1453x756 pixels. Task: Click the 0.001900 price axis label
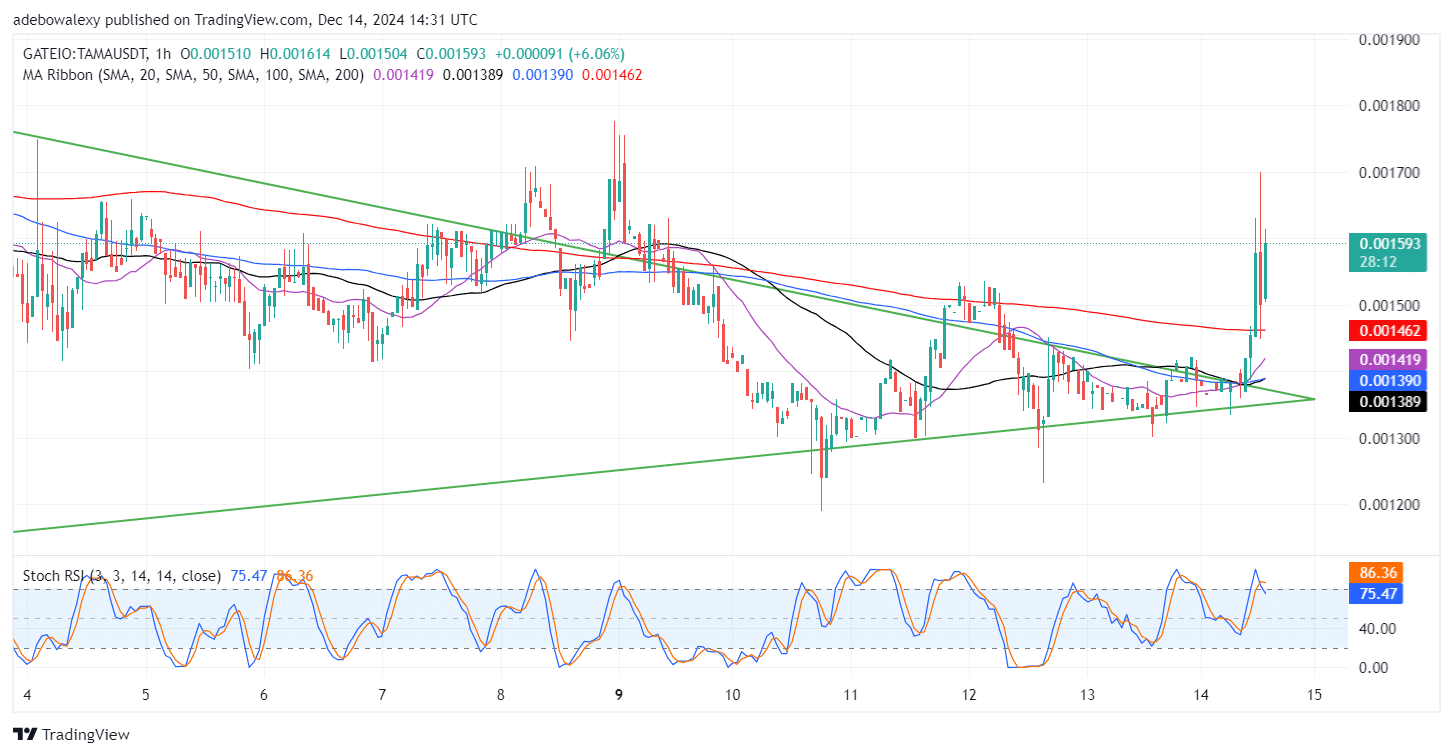pyautogui.click(x=1390, y=40)
